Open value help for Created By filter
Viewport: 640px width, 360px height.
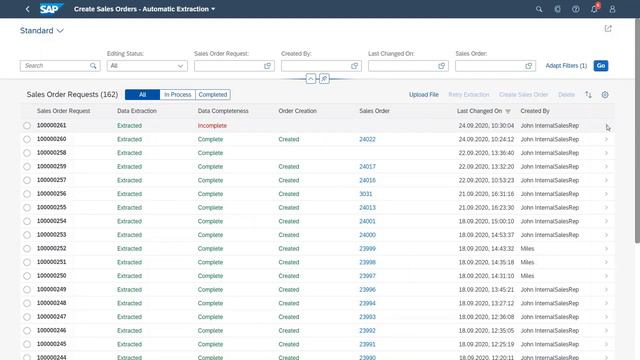(354, 66)
